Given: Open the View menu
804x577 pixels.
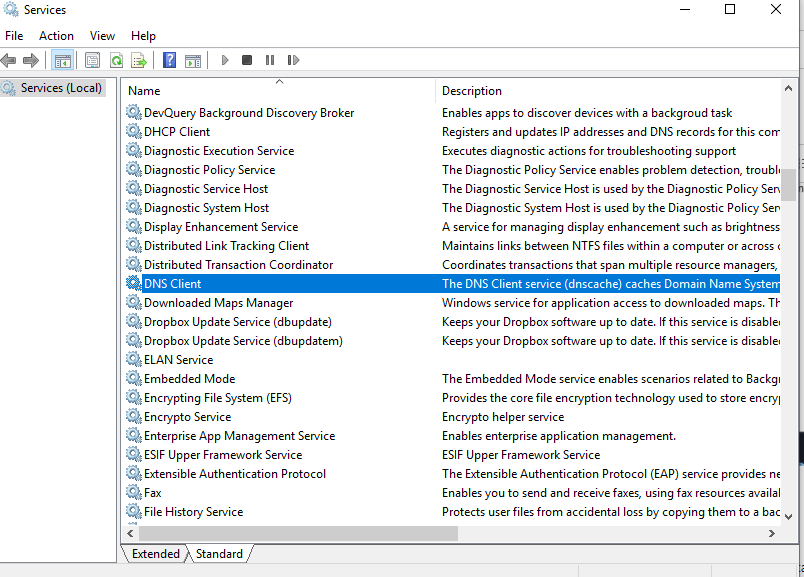Looking at the screenshot, I should (102, 36).
